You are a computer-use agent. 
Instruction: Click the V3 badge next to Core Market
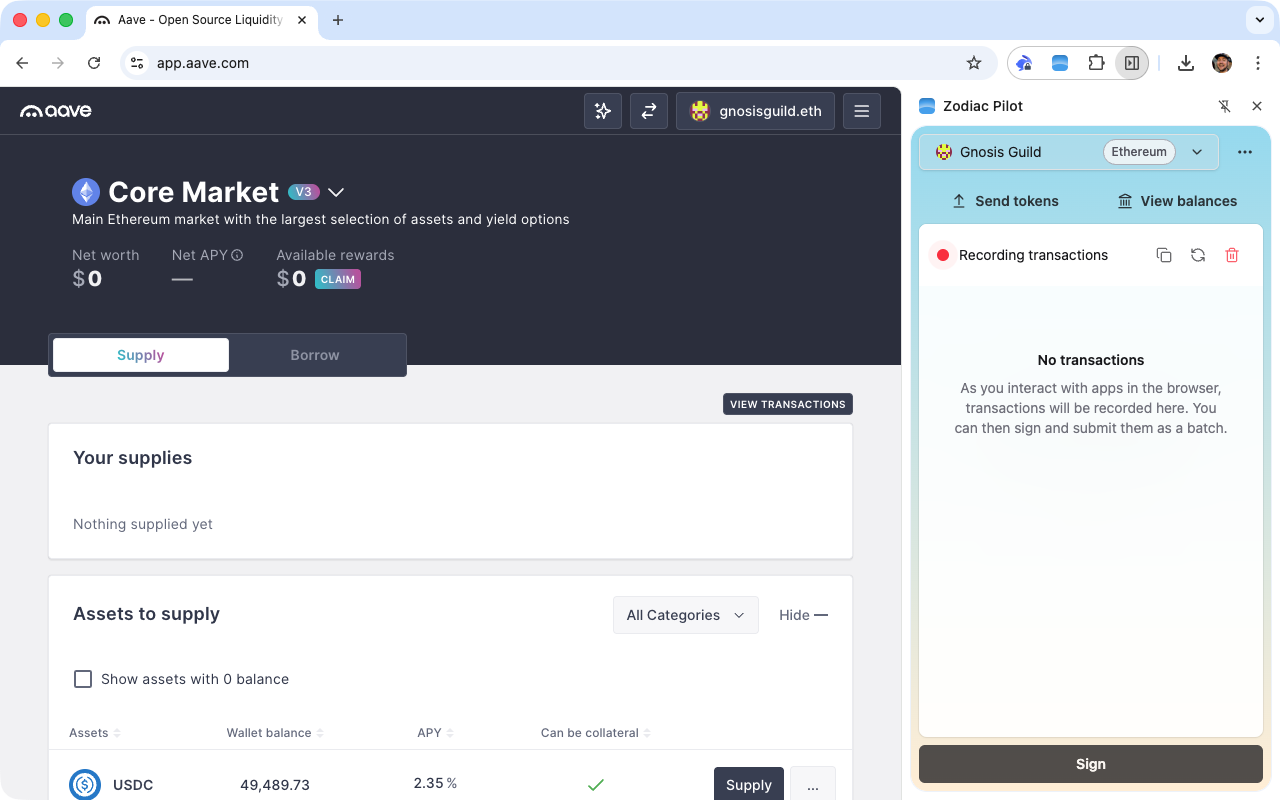click(x=303, y=192)
